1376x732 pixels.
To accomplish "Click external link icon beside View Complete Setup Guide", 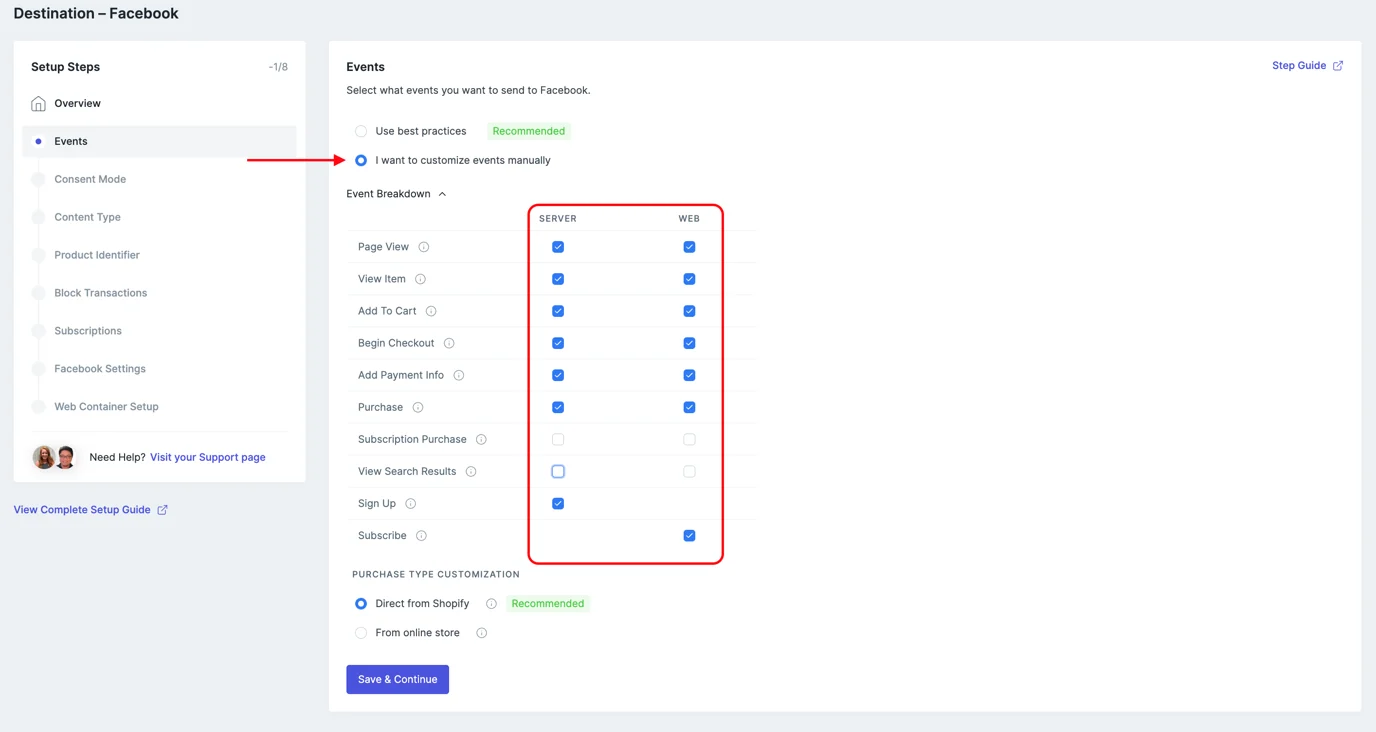I will (x=163, y=510).
